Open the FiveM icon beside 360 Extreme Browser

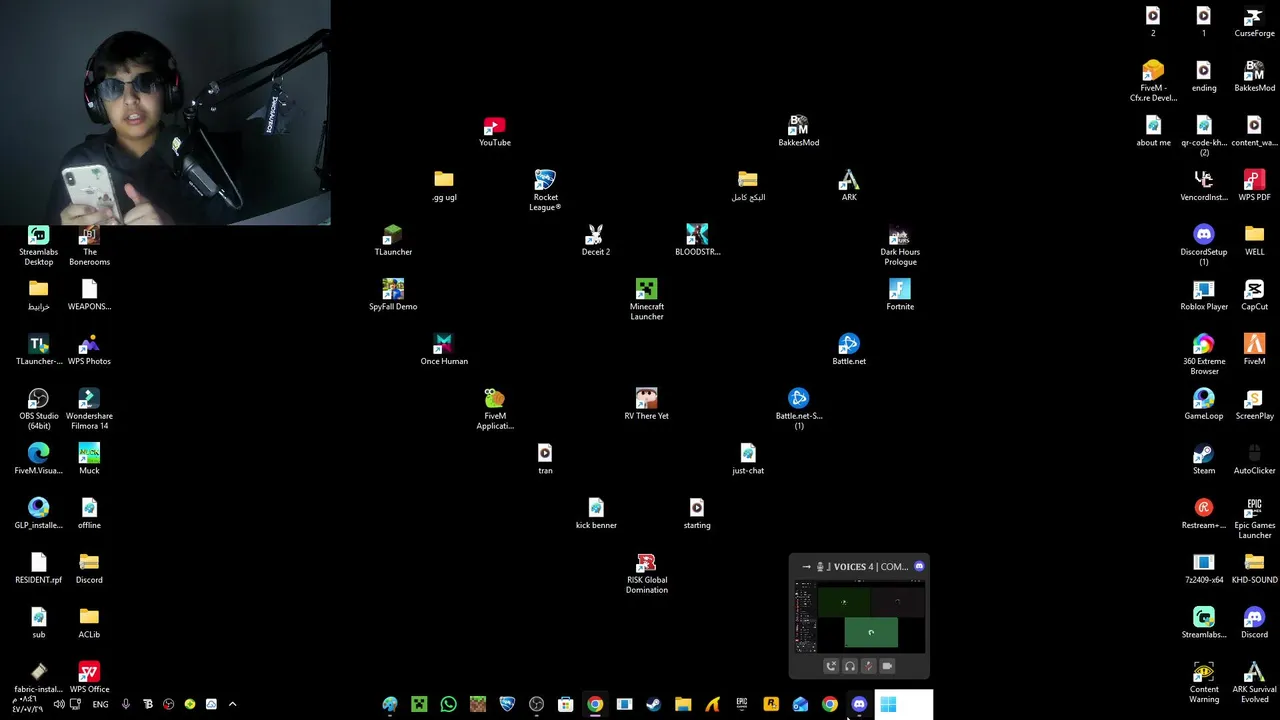click(1254, 350)
